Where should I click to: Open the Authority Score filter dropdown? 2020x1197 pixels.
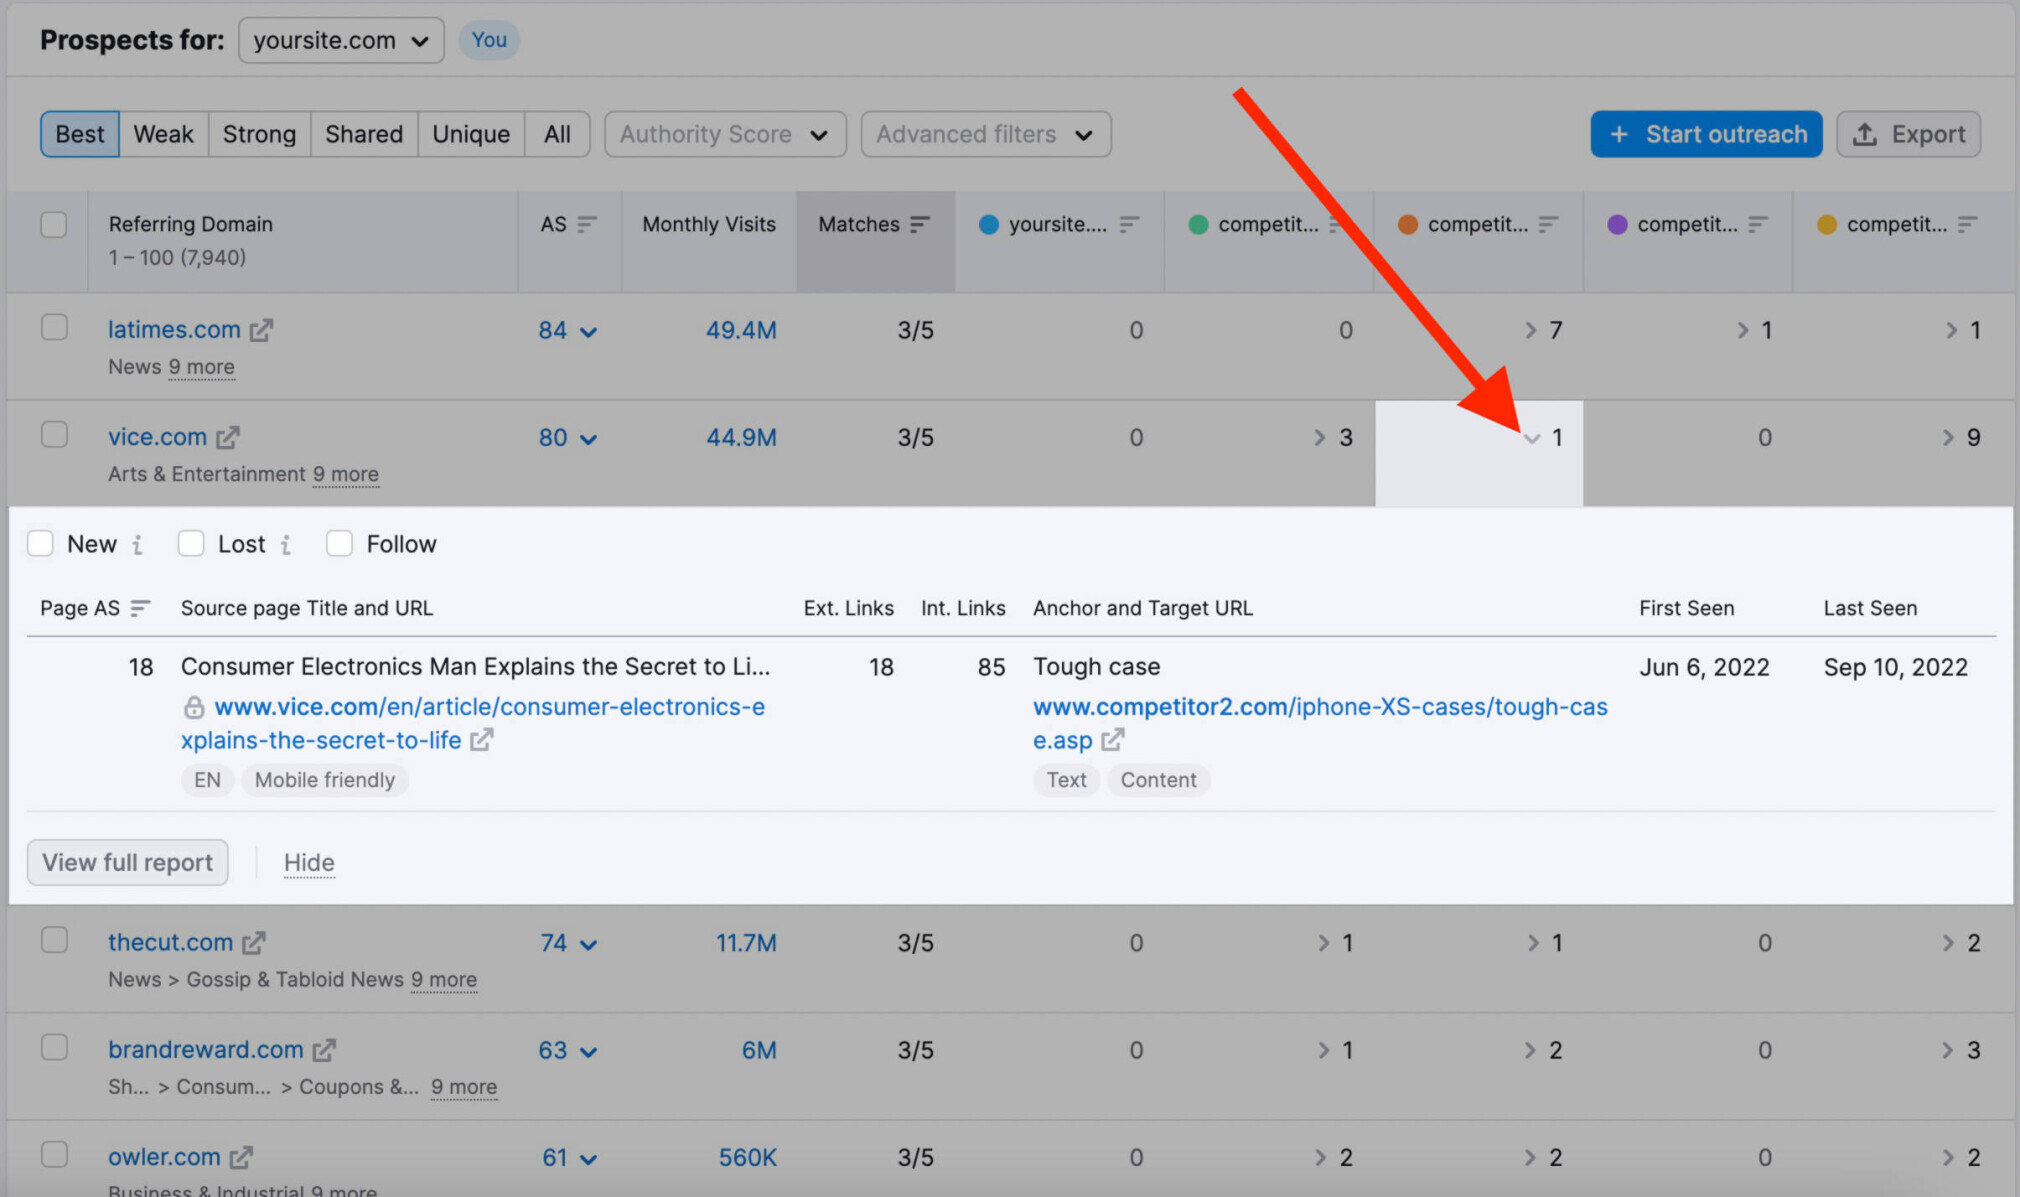(x=725, y=134)
